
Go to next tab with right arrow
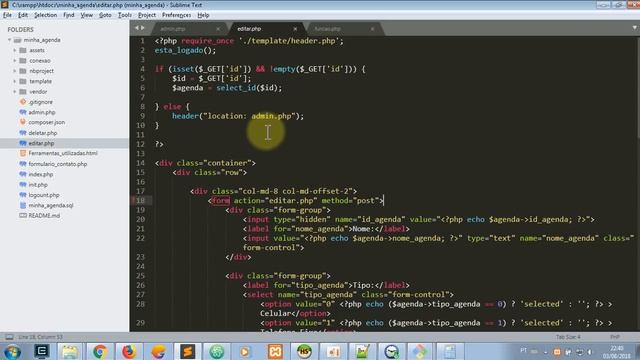(x=142, y=28)
